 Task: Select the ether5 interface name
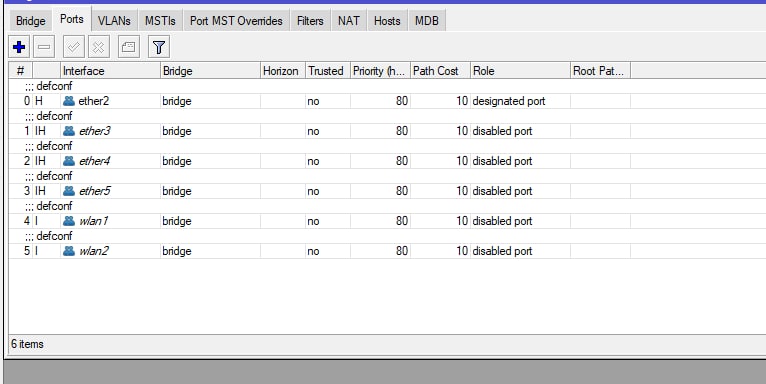click(x=95, y=191)
